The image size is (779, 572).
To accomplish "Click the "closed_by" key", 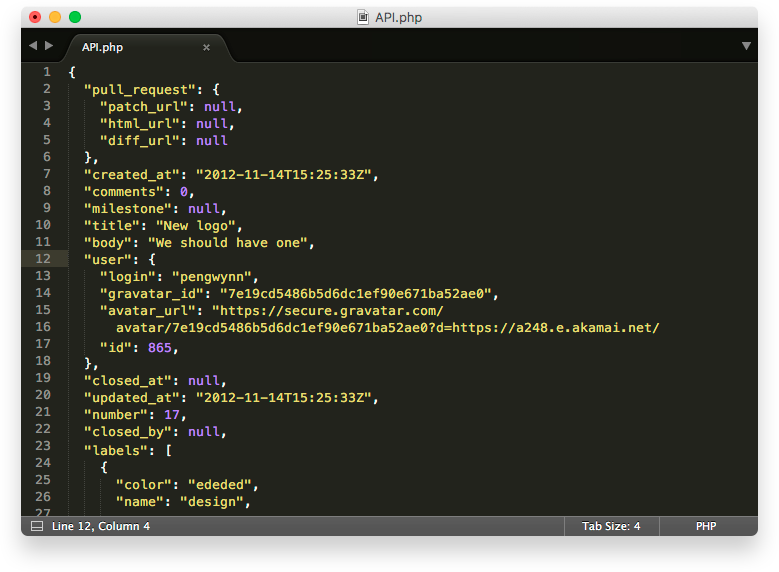I will pyautogui.click(x=127, y=431).
